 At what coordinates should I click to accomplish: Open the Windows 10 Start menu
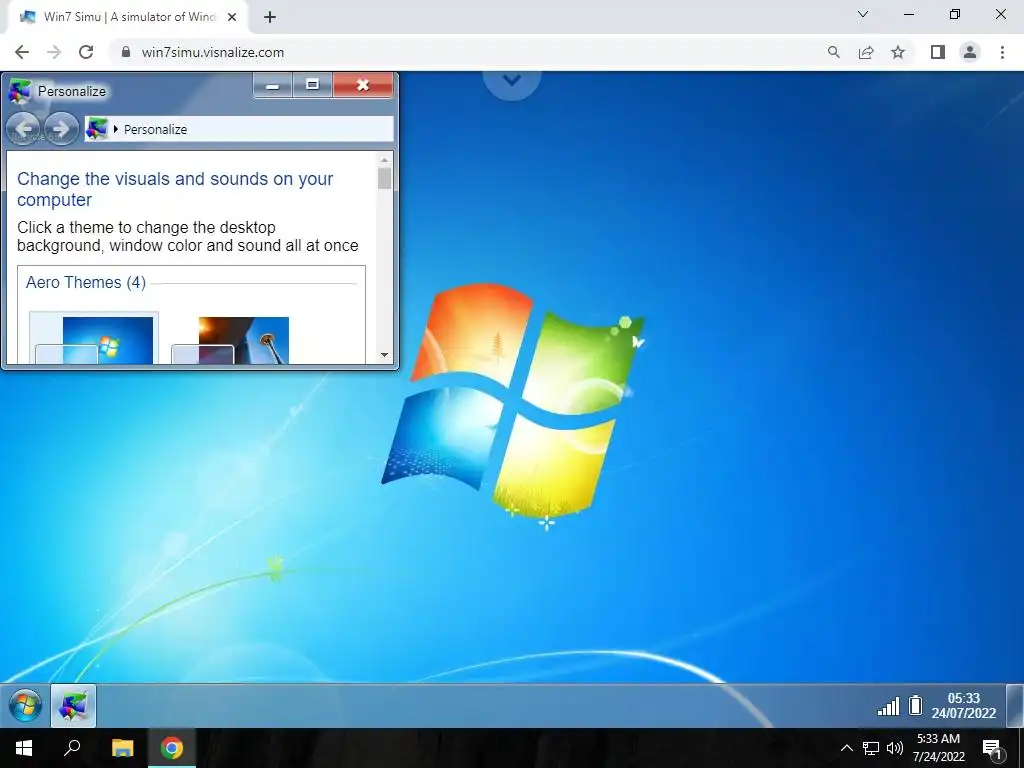coord(24,748)
